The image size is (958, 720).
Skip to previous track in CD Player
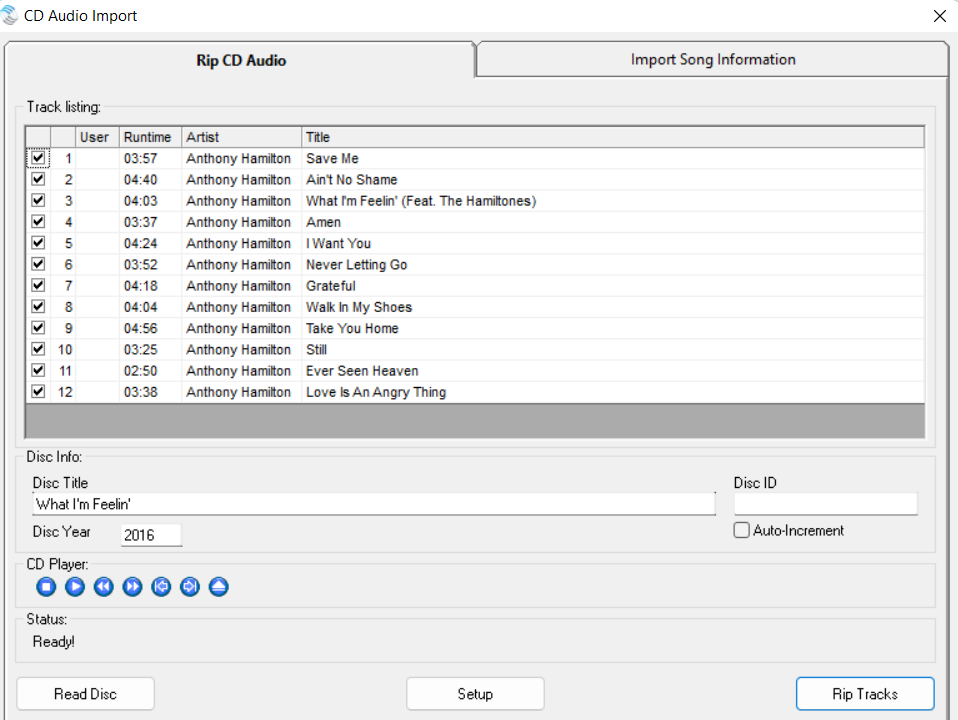[161, 587]
